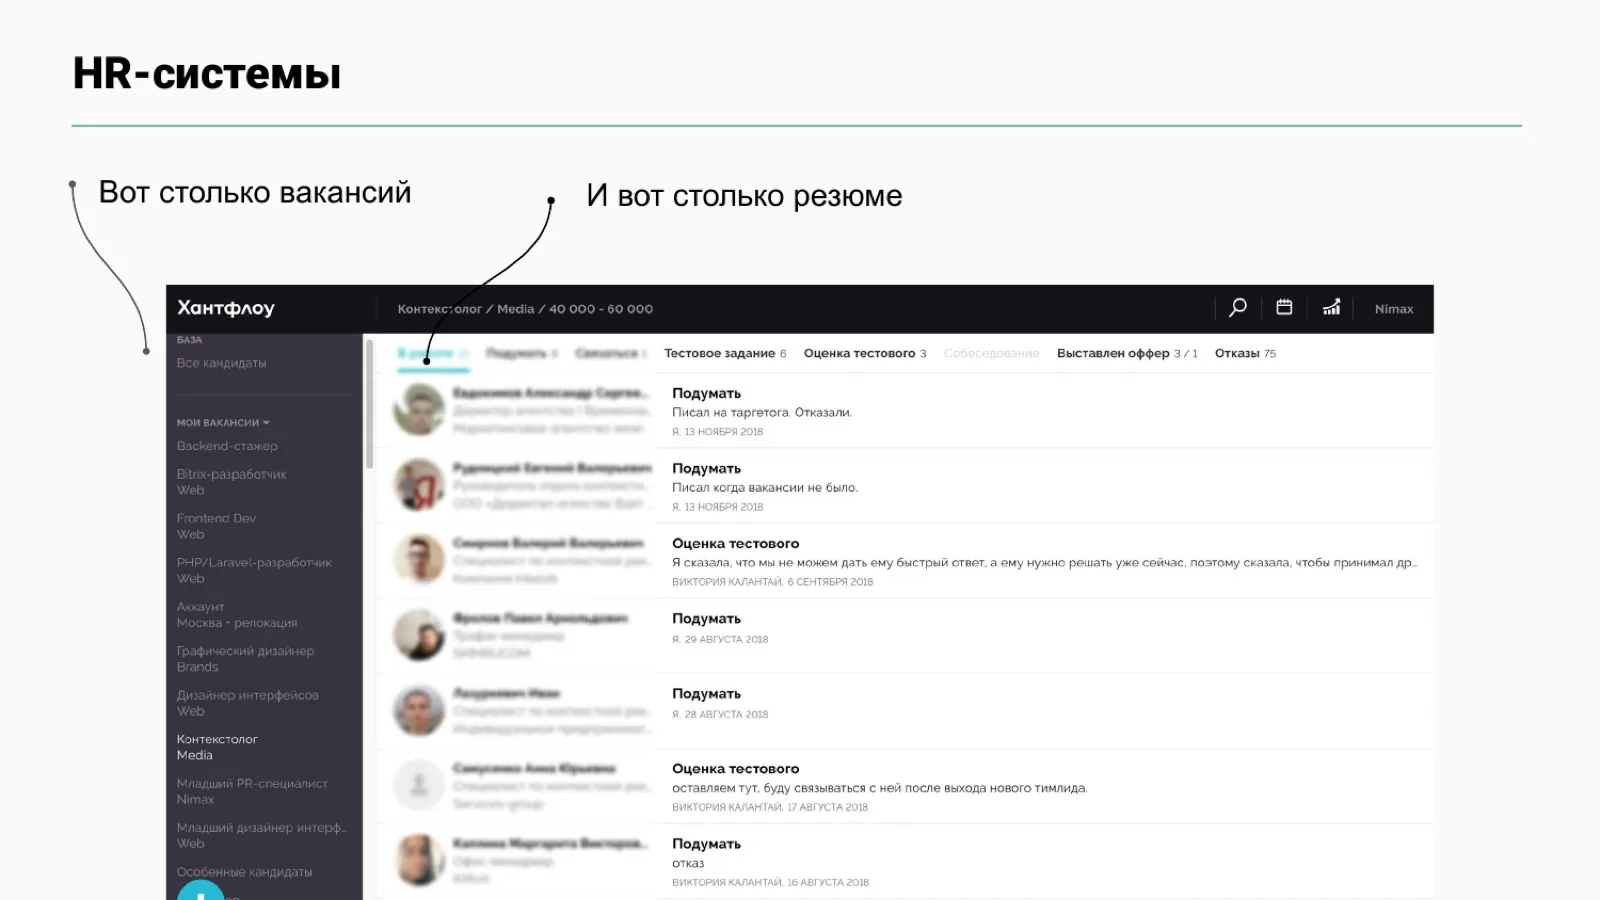Click the long comment starting "Я сказала, что"
The height and width of the screenshot is (900, 1600).
[x=1044, y=563]
